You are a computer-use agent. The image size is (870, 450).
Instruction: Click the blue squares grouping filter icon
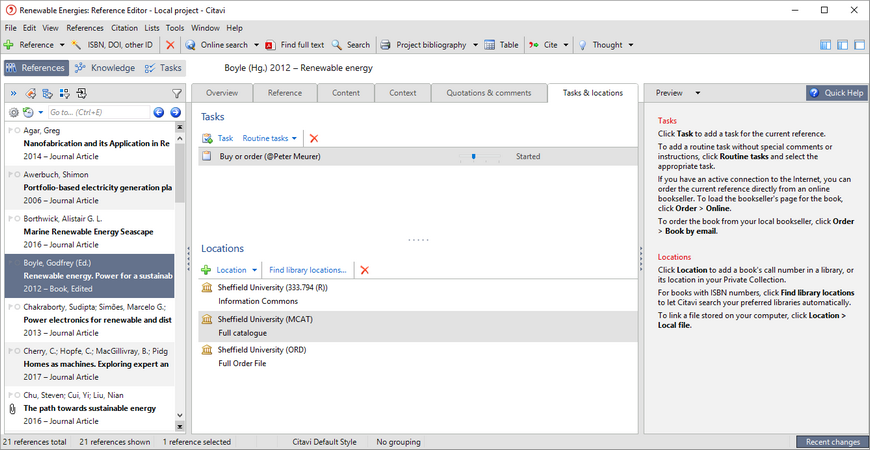(64, 93)
